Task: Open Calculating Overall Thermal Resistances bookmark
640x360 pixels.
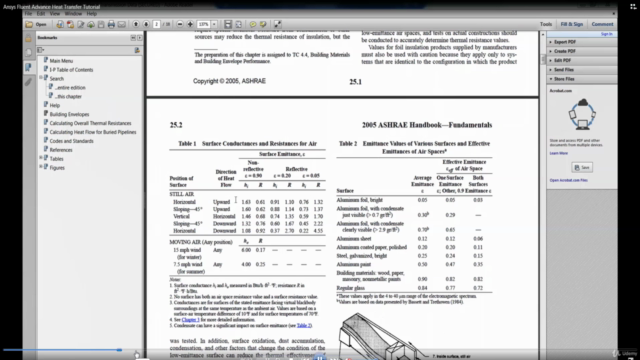Action: tap(91, 123)
